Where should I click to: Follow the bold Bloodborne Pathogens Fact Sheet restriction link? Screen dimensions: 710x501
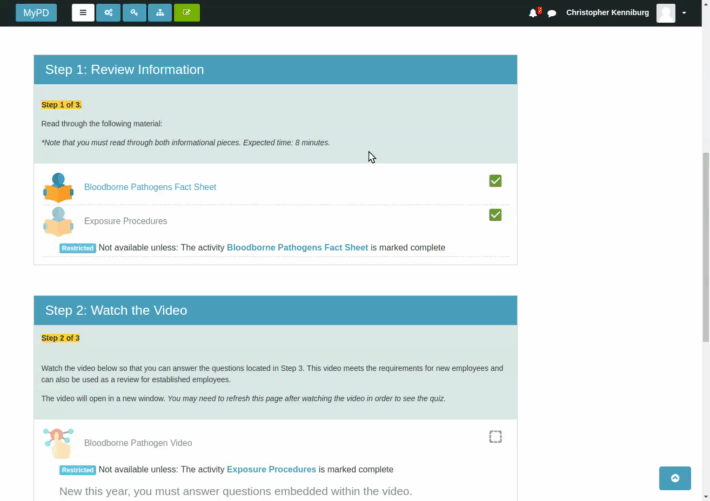[x=297, y=248]
